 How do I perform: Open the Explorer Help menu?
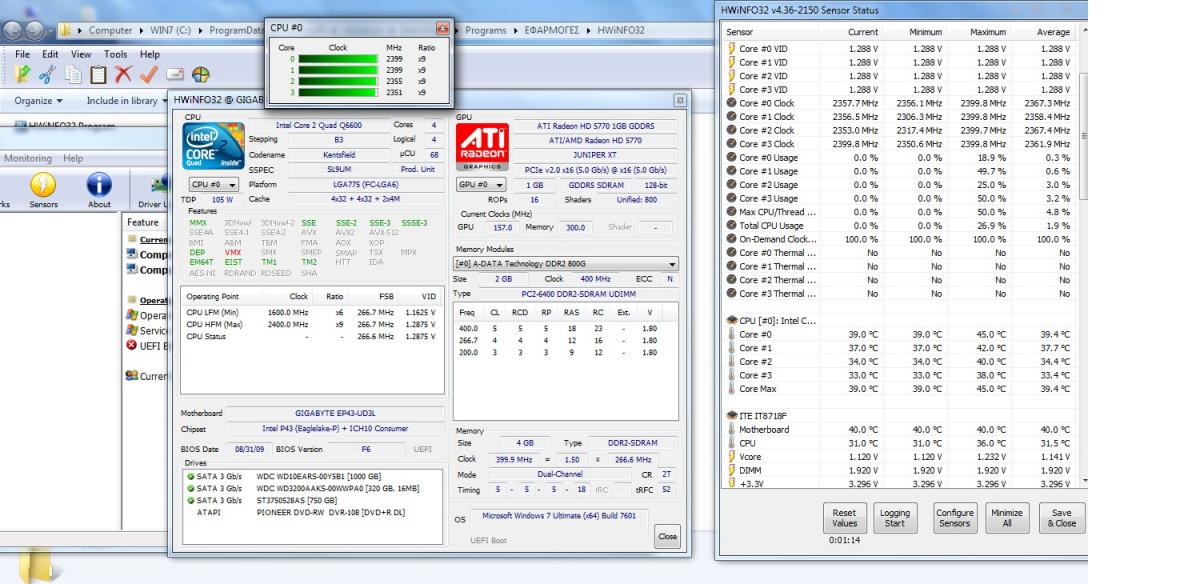(150, 53)
